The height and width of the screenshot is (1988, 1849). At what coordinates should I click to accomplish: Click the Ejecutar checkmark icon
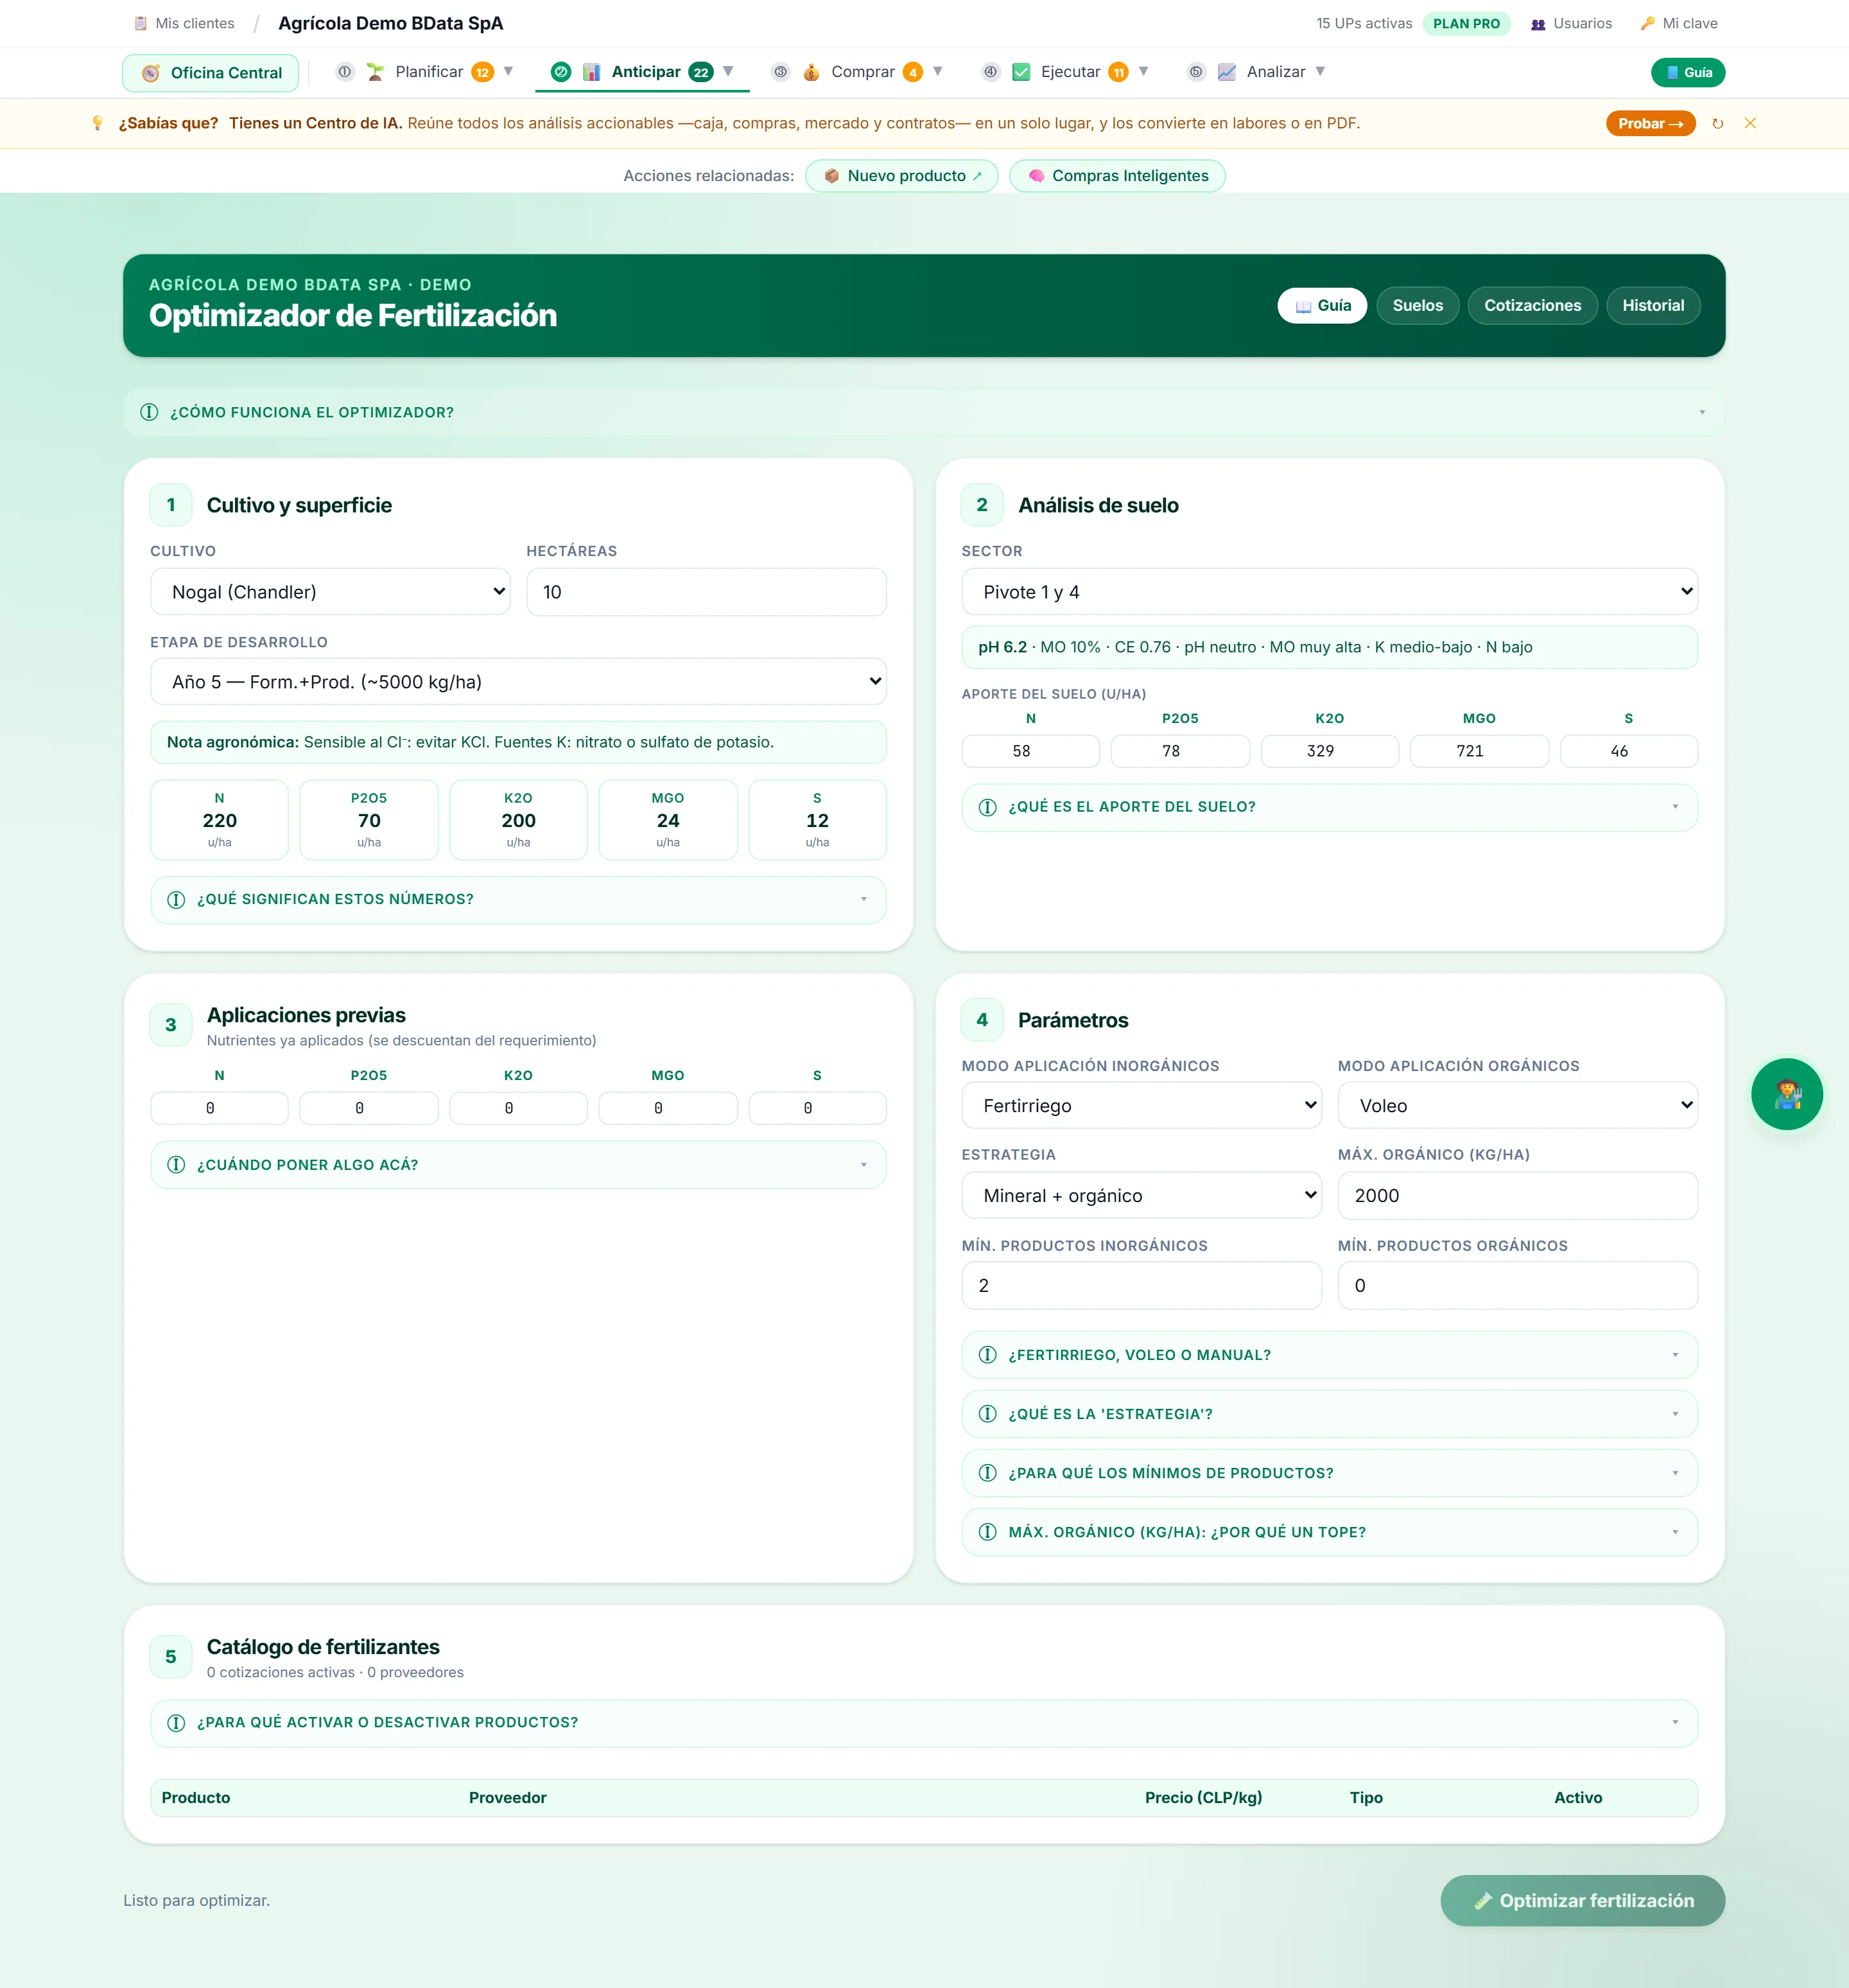tap(1021, 72)
